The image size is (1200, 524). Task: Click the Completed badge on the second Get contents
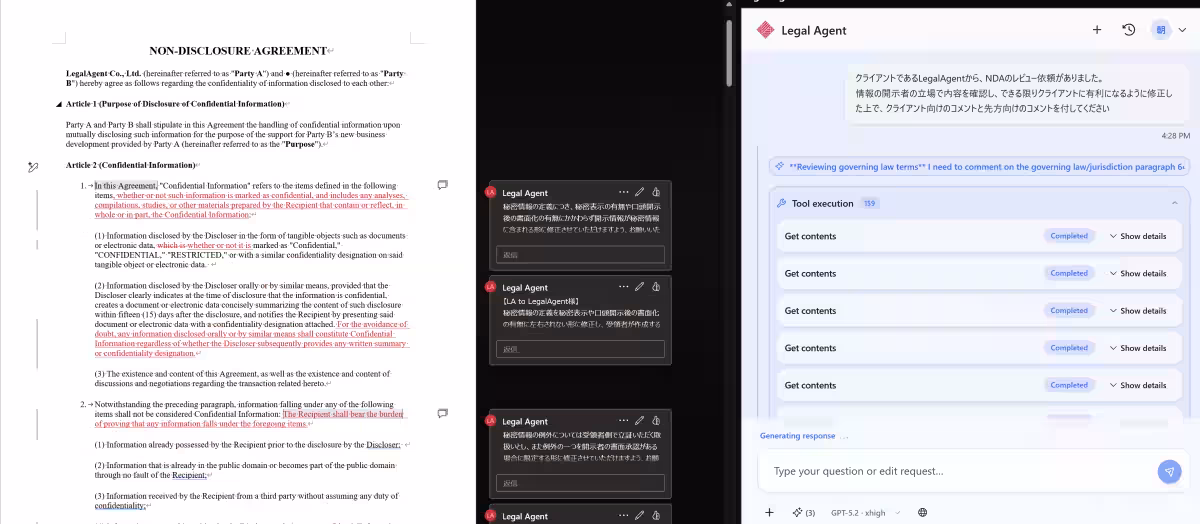coord(1068,273)
